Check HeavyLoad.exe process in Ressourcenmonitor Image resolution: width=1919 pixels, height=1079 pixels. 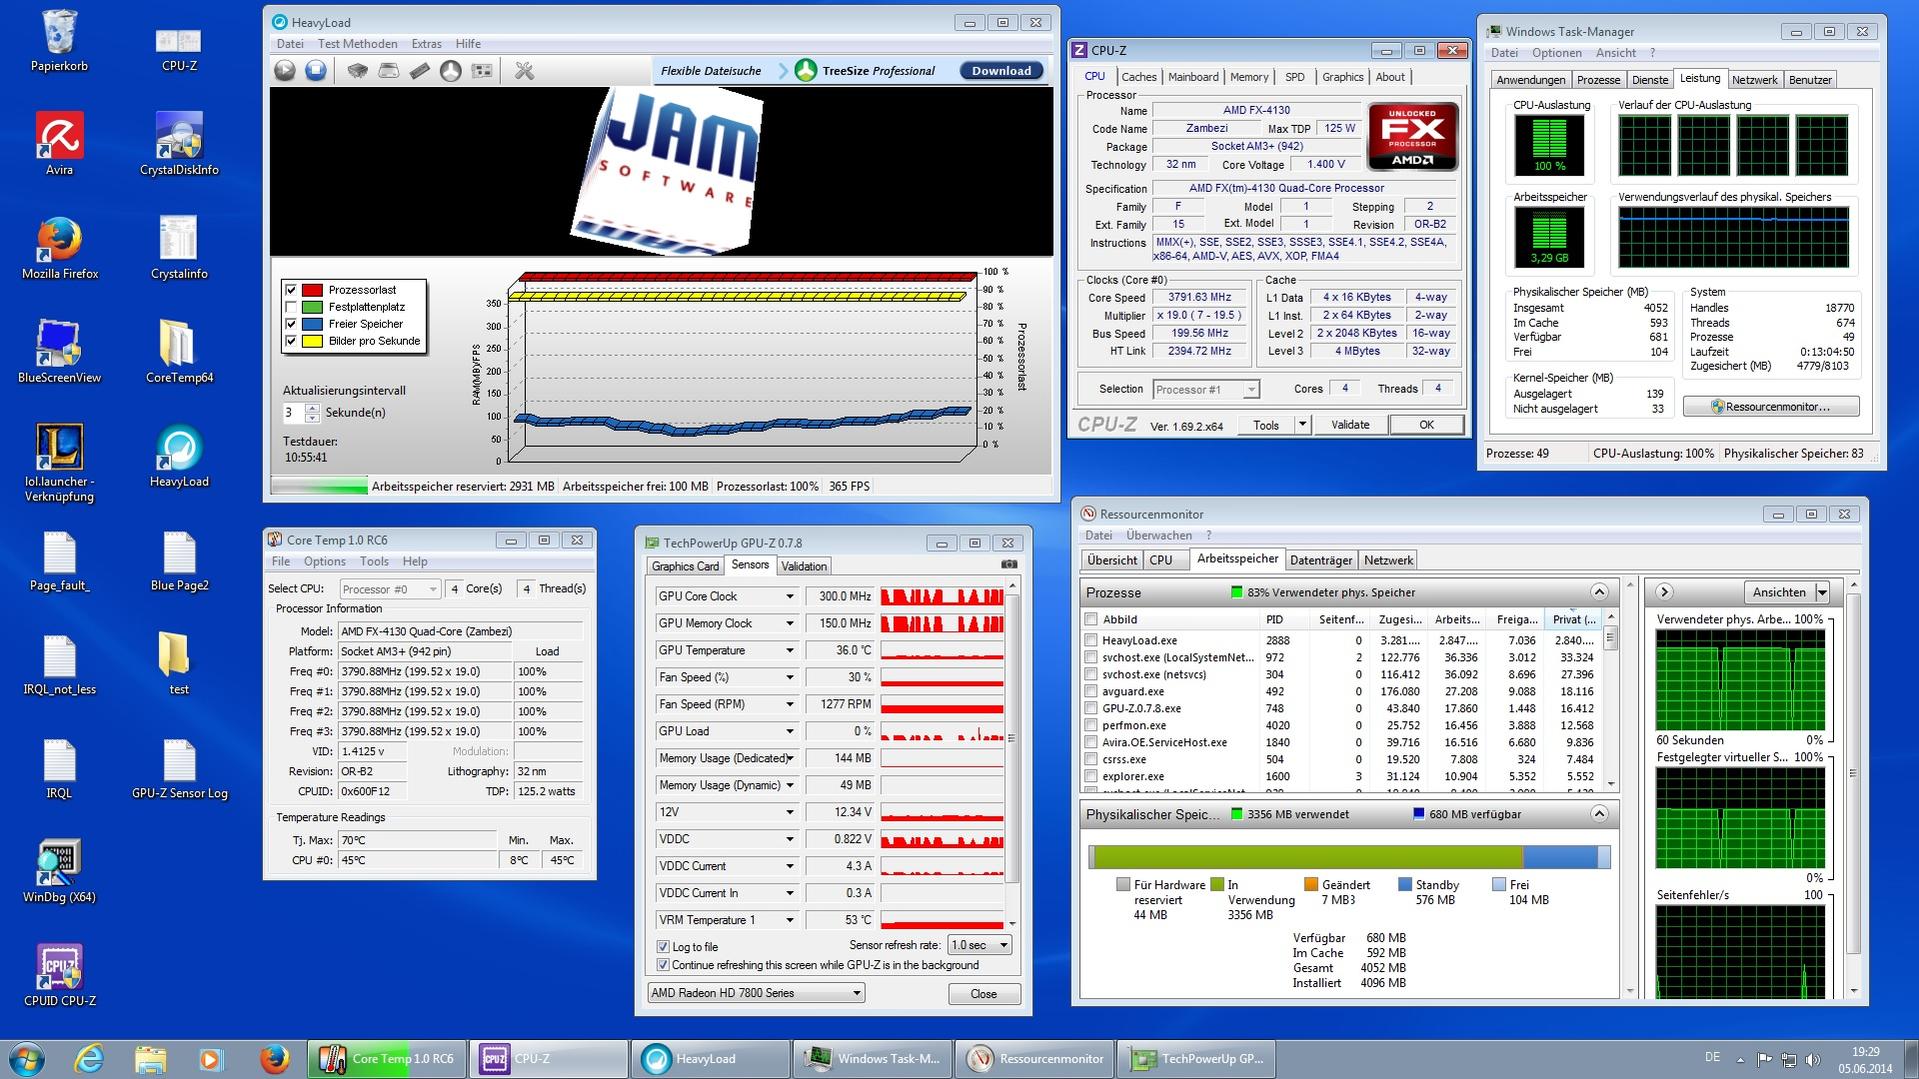pyautogui.click(x=1091, y=641)
